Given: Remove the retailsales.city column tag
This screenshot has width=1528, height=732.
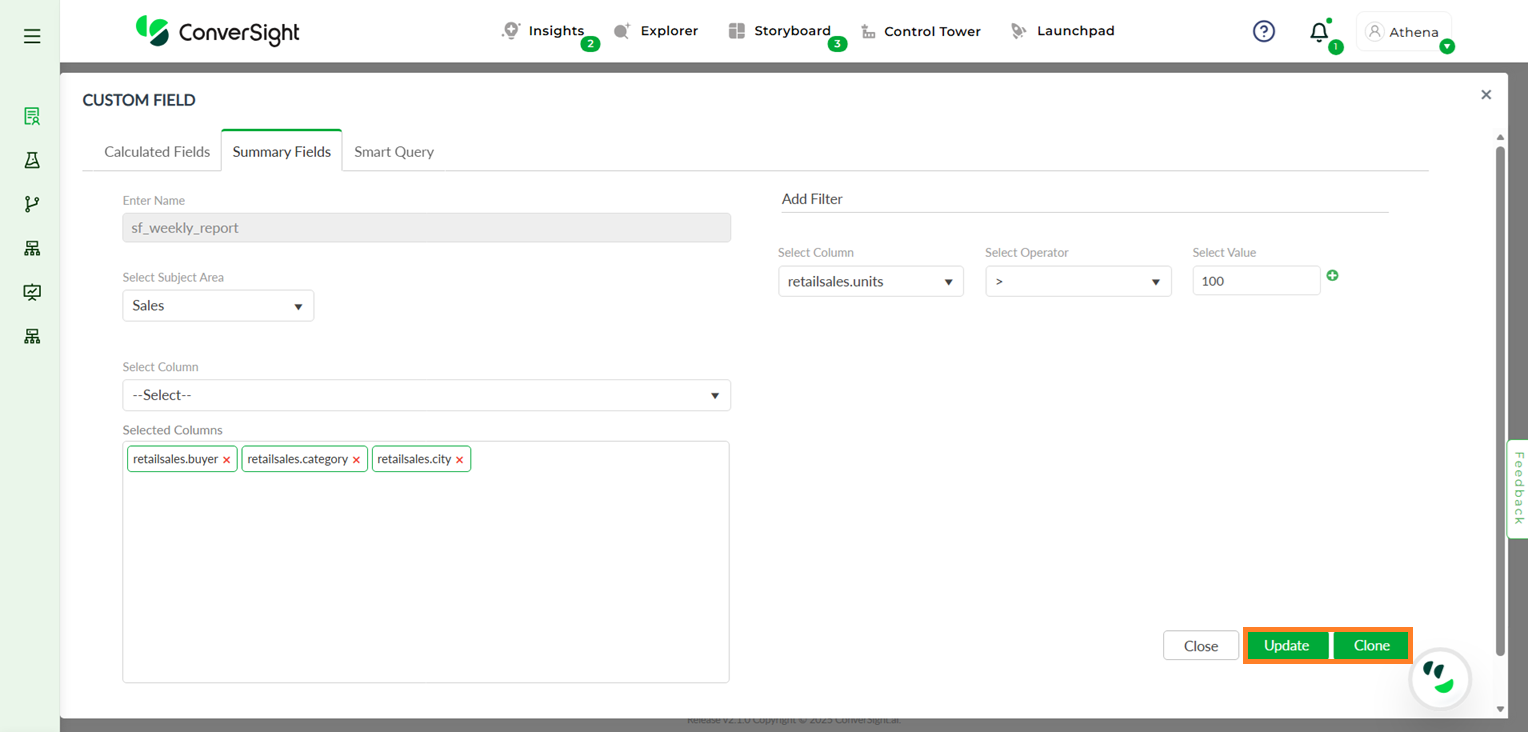Looking at the screenshot, I should point(460,460).
